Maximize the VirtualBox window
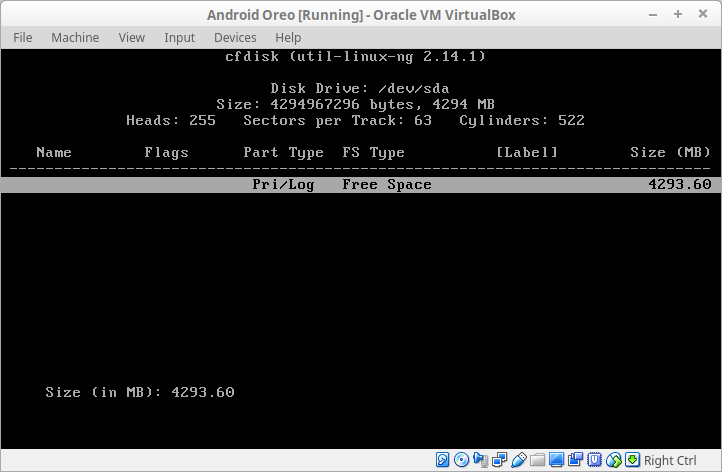 click(678, 14)
